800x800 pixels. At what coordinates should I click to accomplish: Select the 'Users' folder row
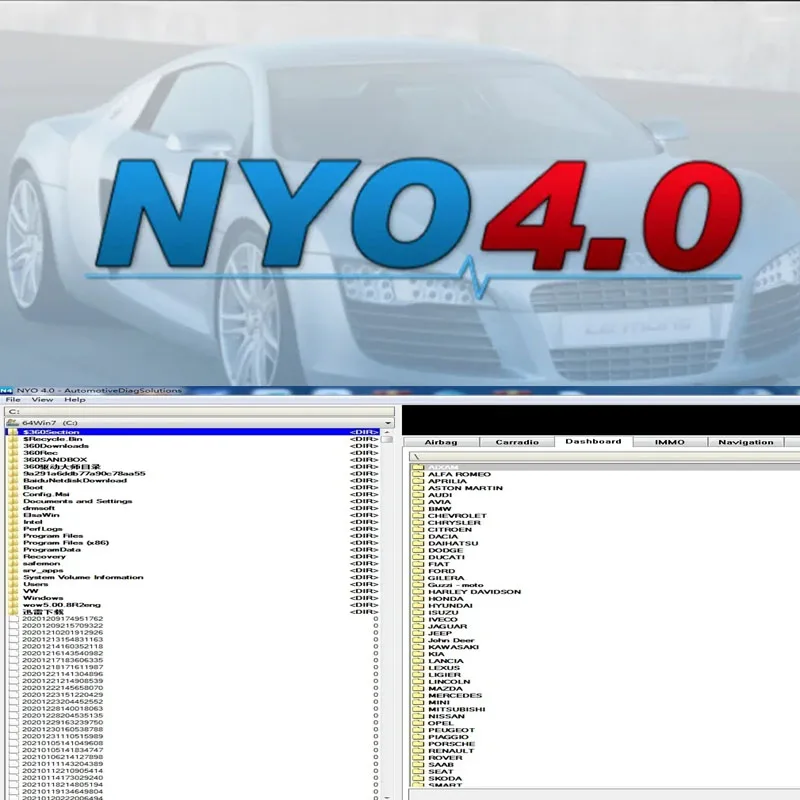coord(193,584)
